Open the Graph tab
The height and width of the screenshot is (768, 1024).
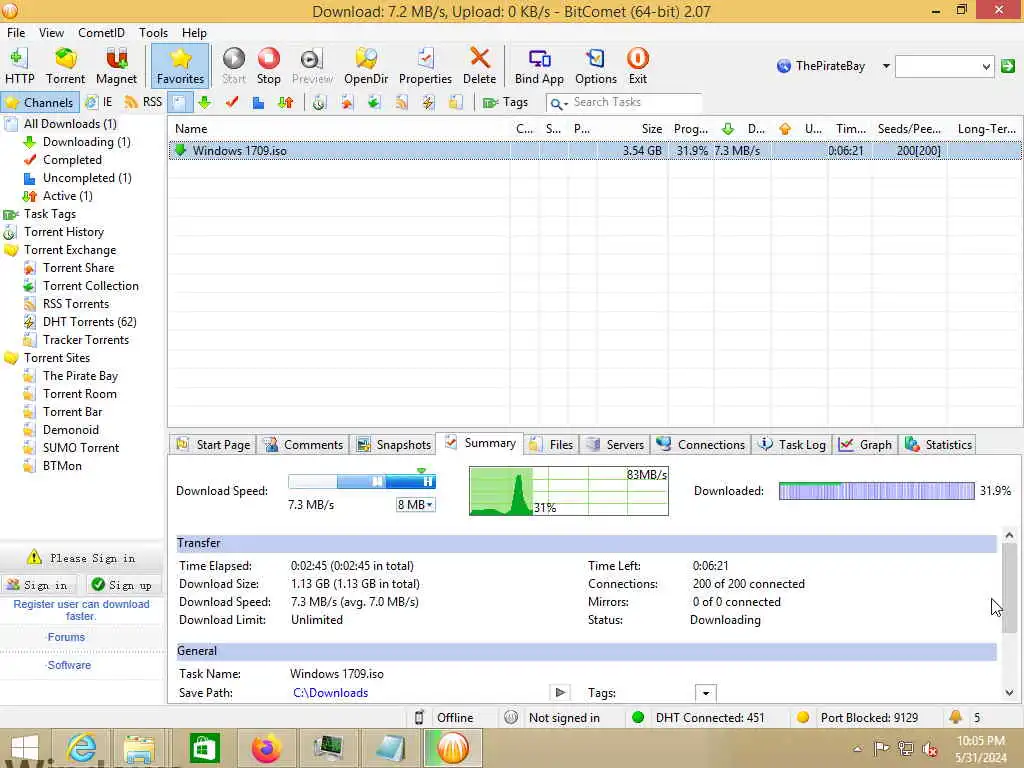pos(865,445)
